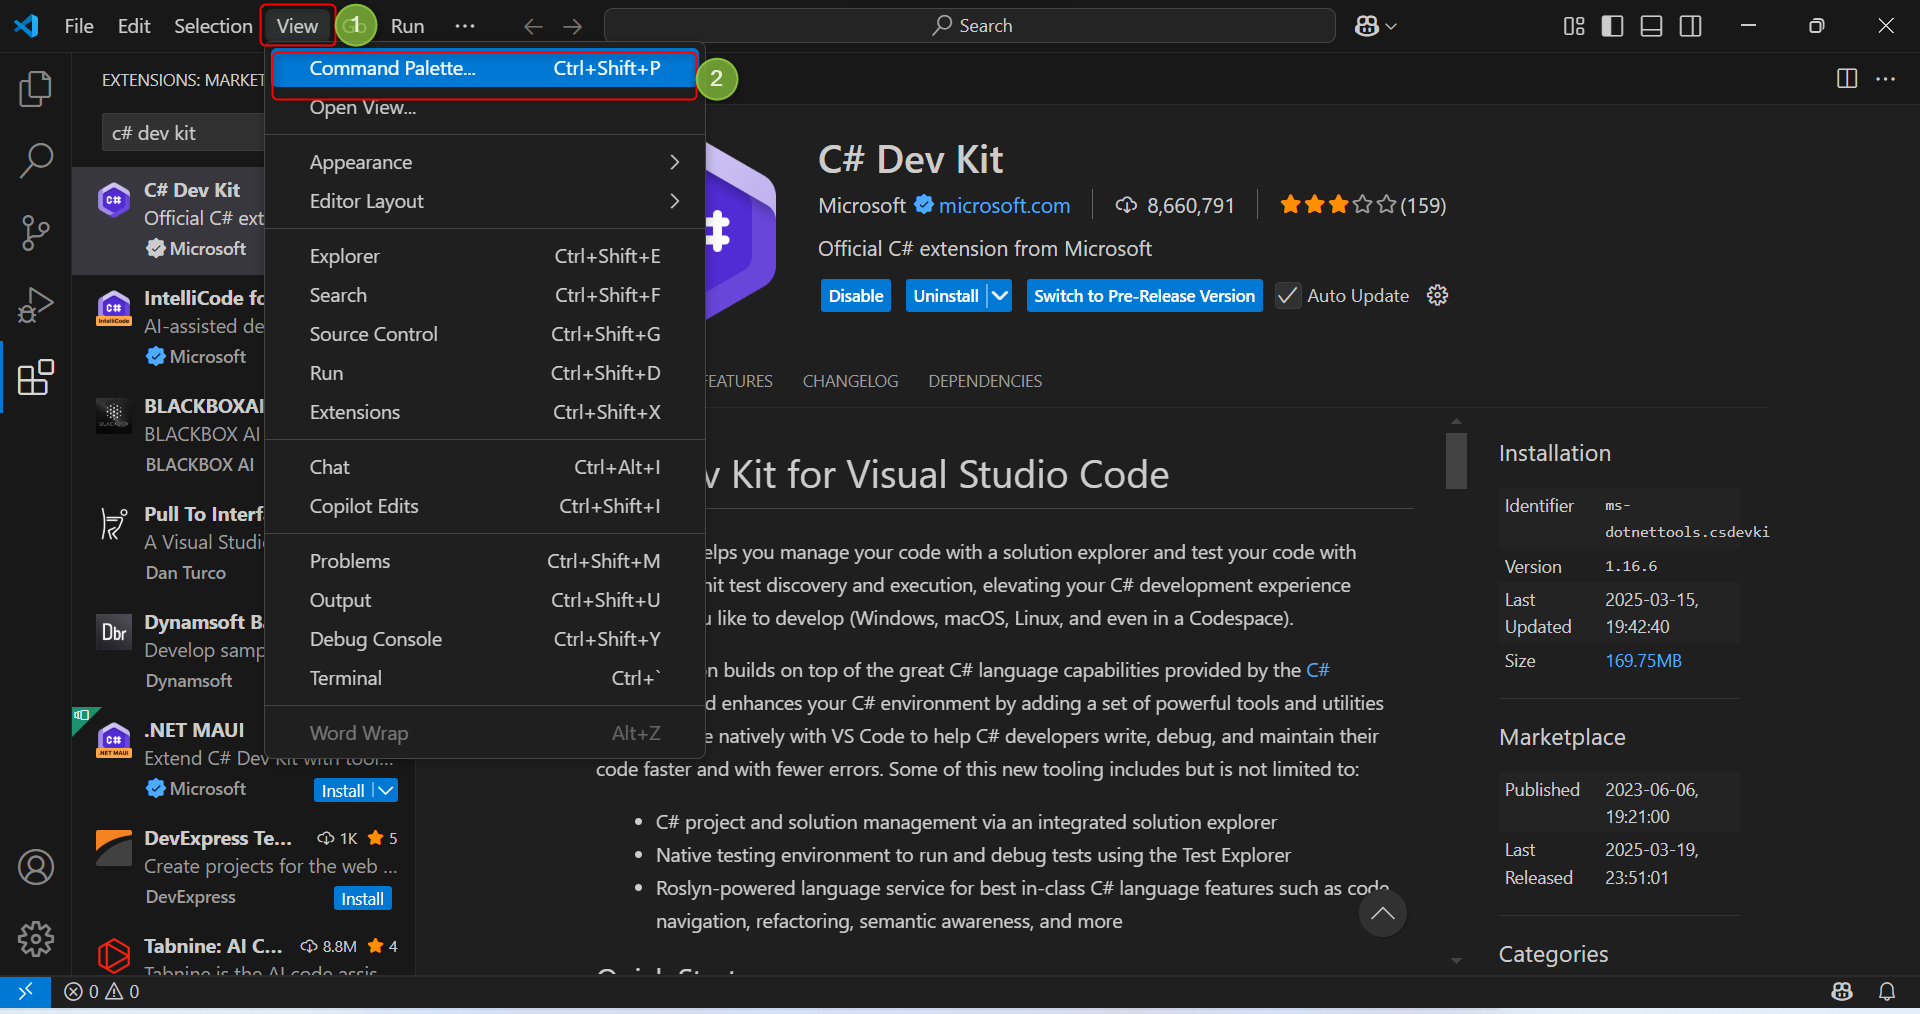
Task: Open the microsoft.com publisher link
Action: pyautogui.click(x=1004, y=206)
